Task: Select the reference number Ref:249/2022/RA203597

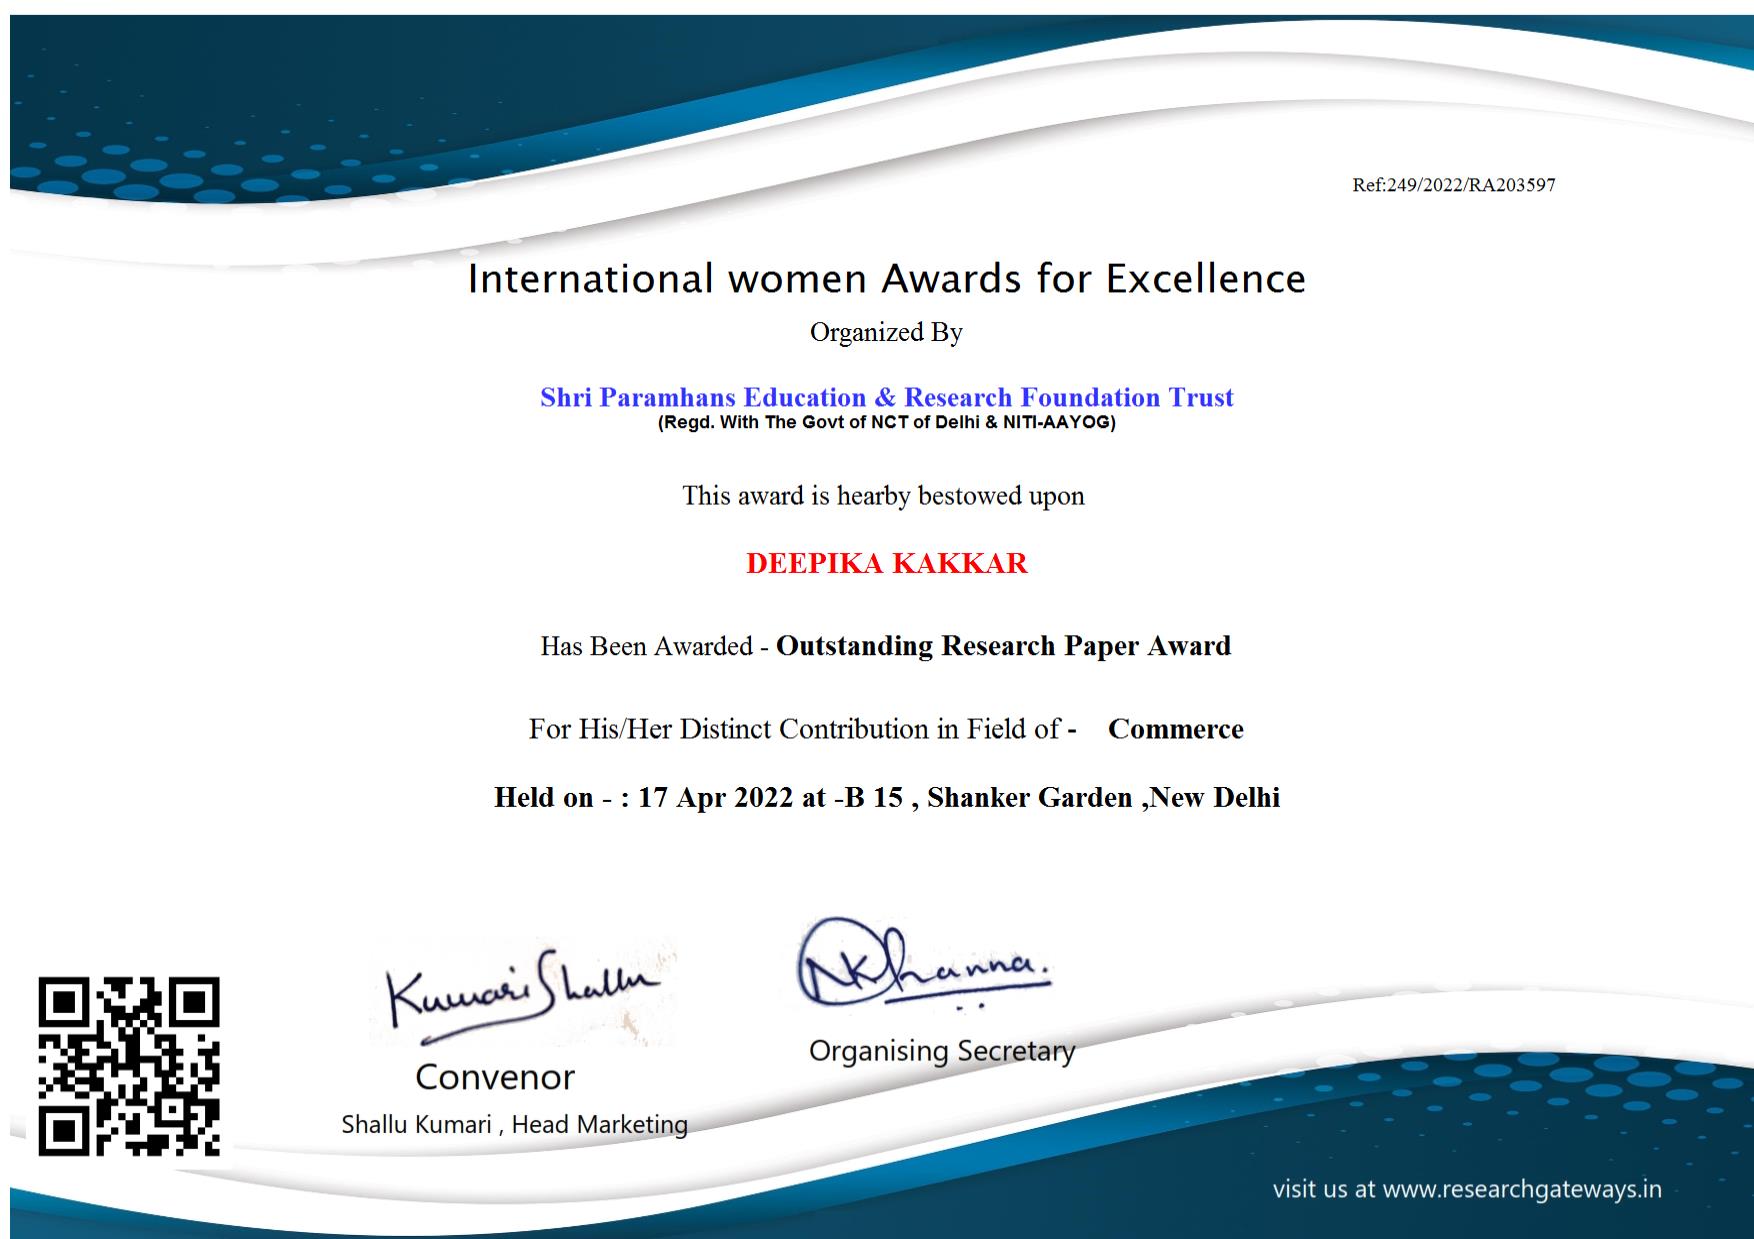Action: tap(1453, 185)
